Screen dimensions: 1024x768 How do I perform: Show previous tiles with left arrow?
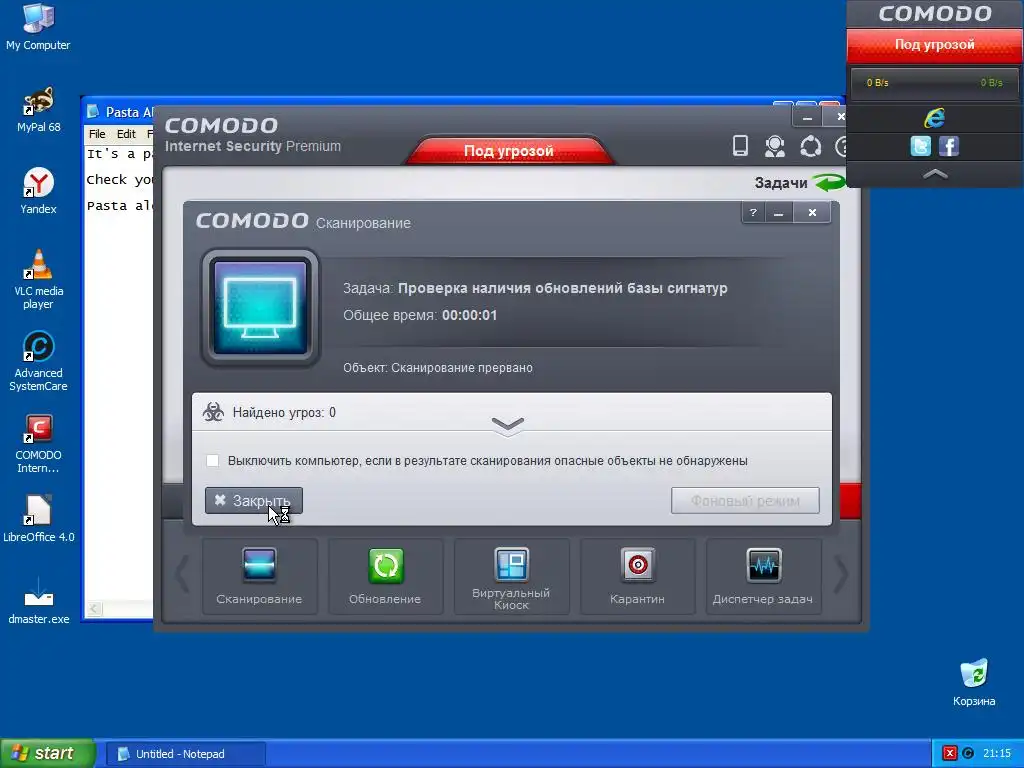click(x=182, y=575)
